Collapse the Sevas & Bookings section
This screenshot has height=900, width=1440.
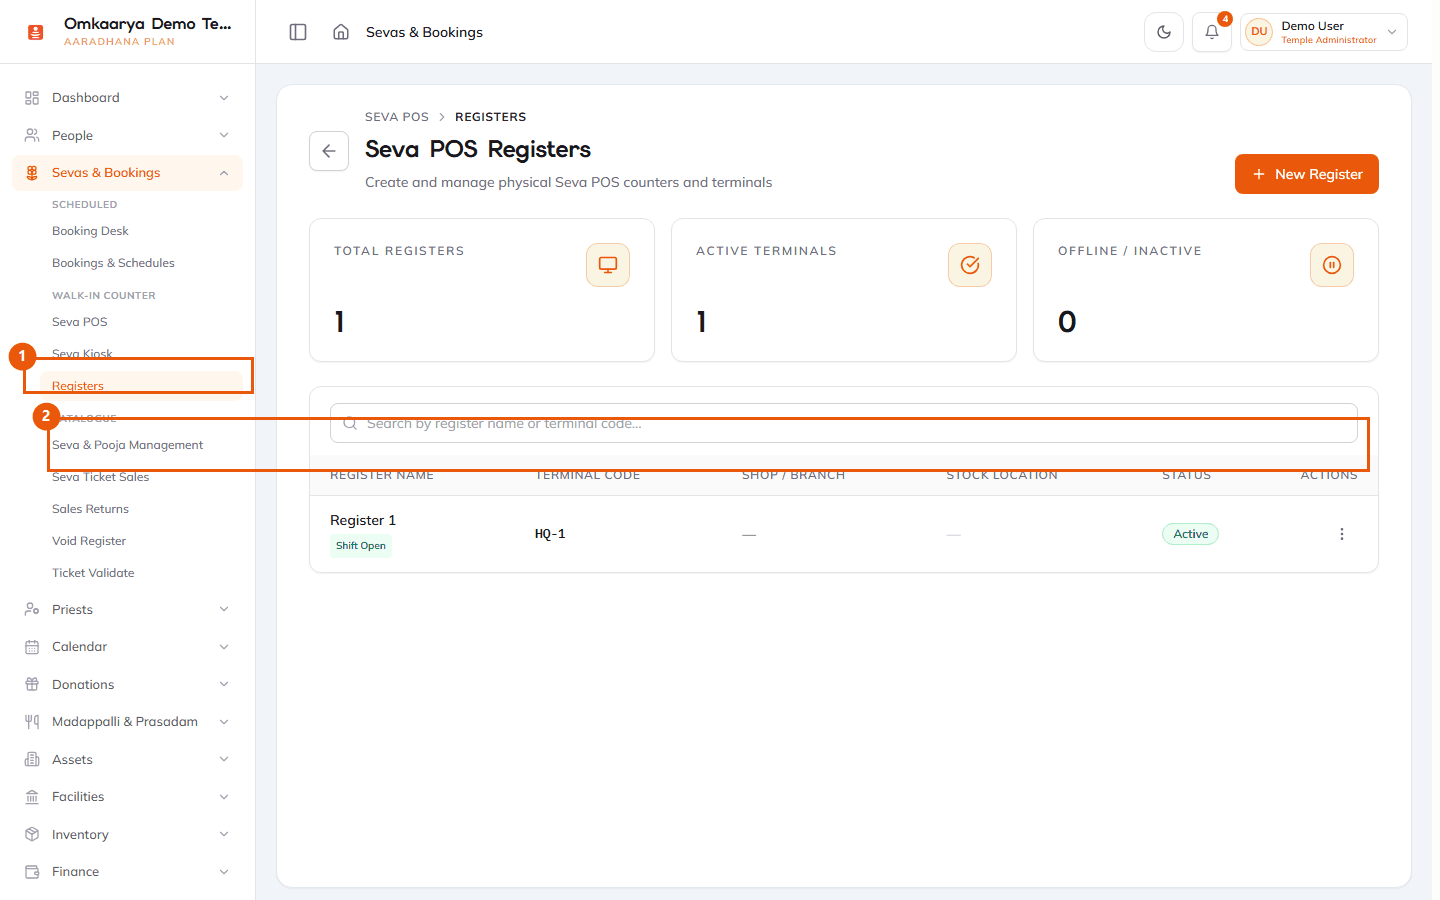(x=224, y=173)
